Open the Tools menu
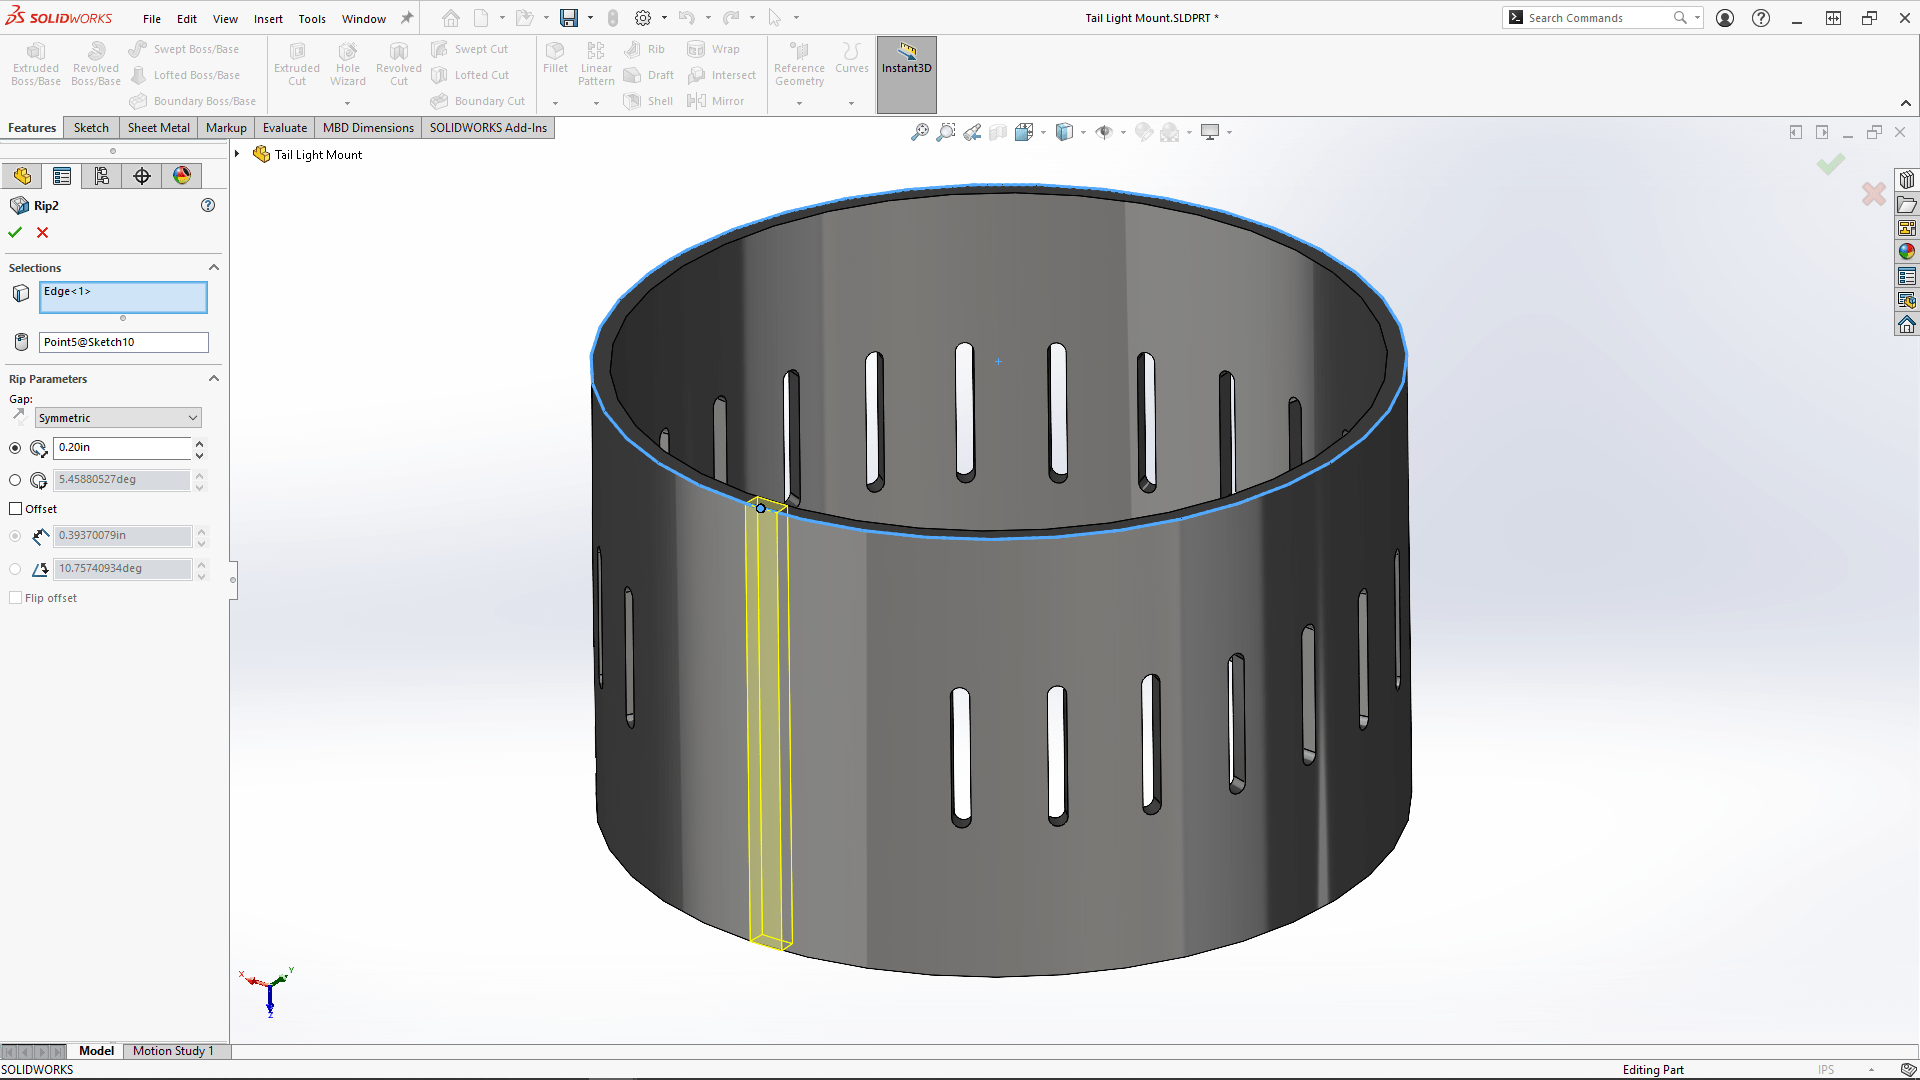This screenshot has width=1920, height=1080. (312, 18)
